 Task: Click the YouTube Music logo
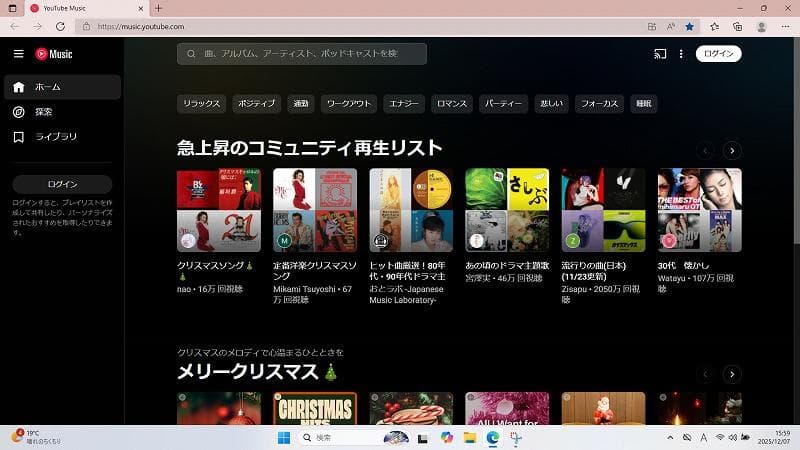[54, 54]
